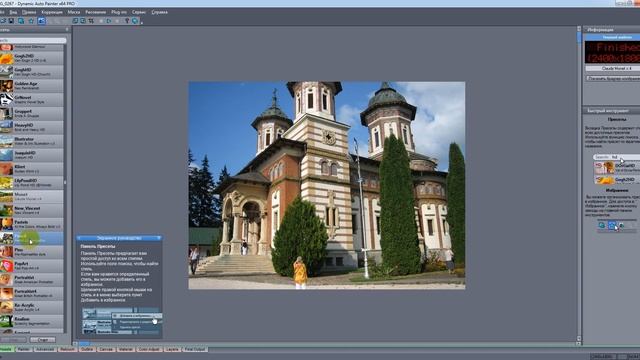The width and height of the screenshot is (640, 360).
Task: Select the Re-Acrylic preset
Action: [32, 308]
